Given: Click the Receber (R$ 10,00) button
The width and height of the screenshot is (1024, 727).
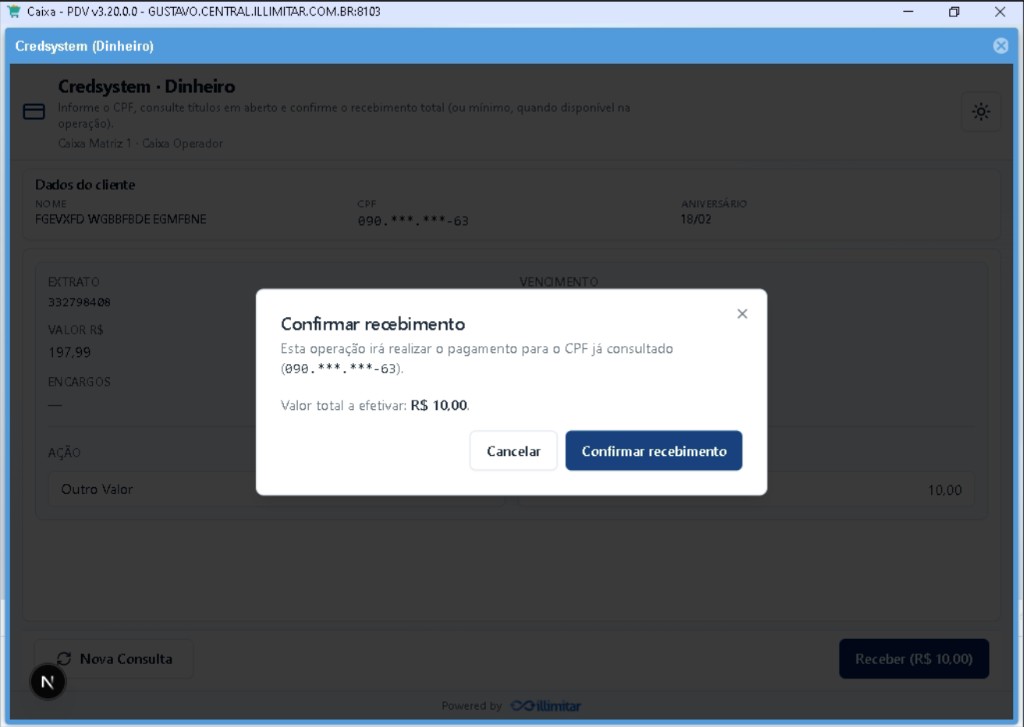Looking at the screenshot, I should pyautogui.click(x=914, y=658).
